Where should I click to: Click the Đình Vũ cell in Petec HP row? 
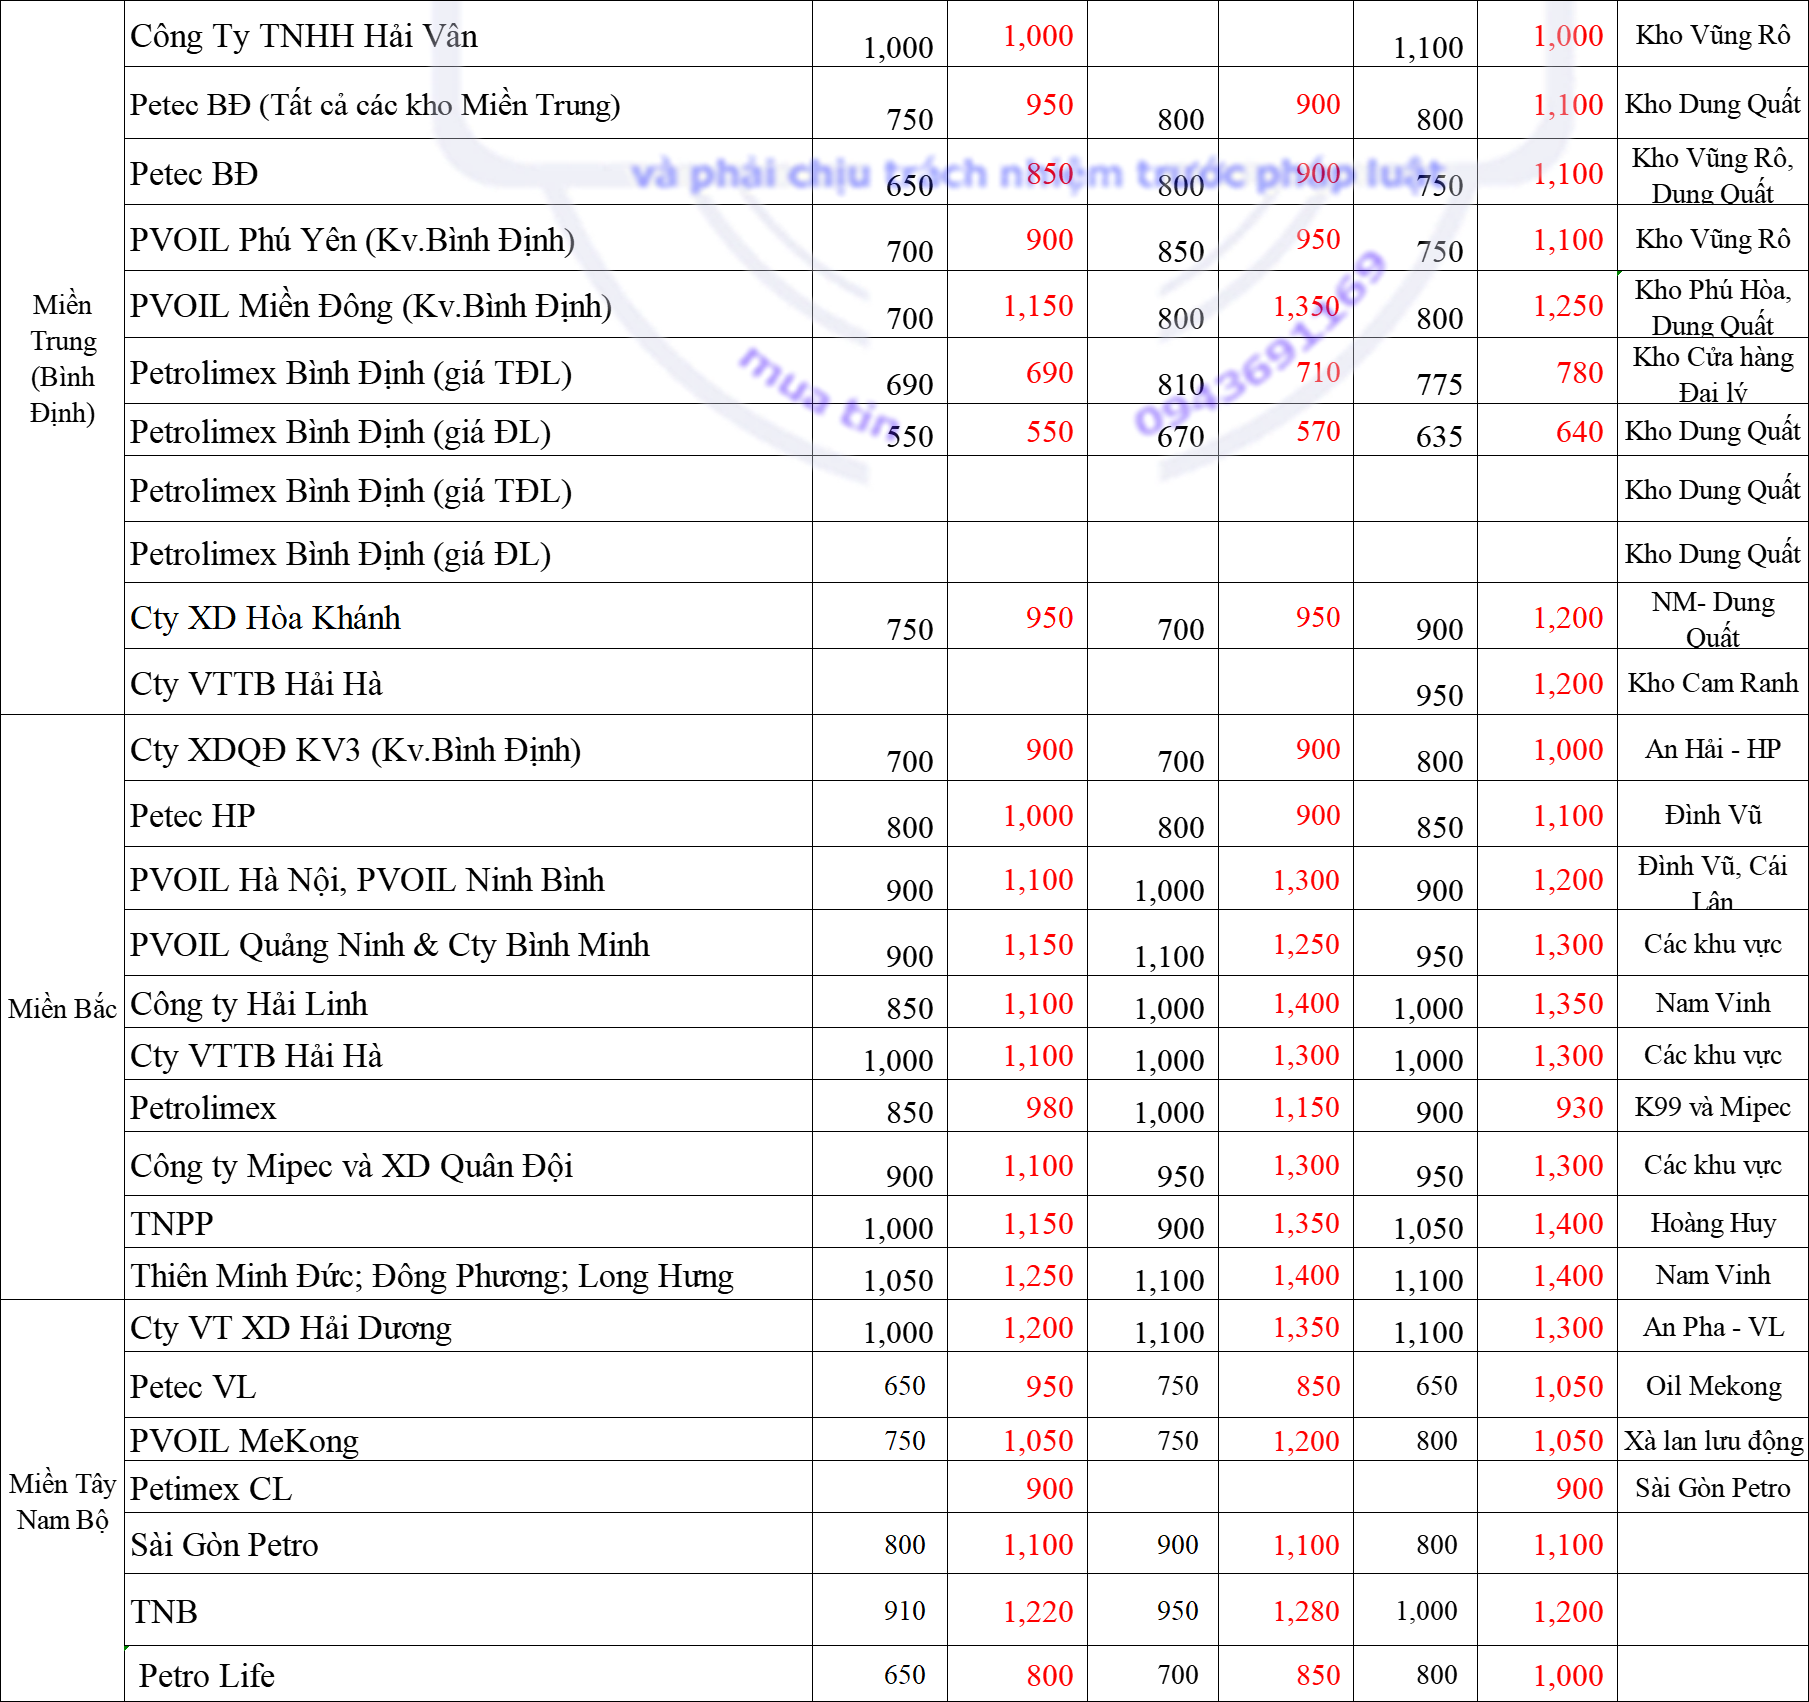[1713, 815]
